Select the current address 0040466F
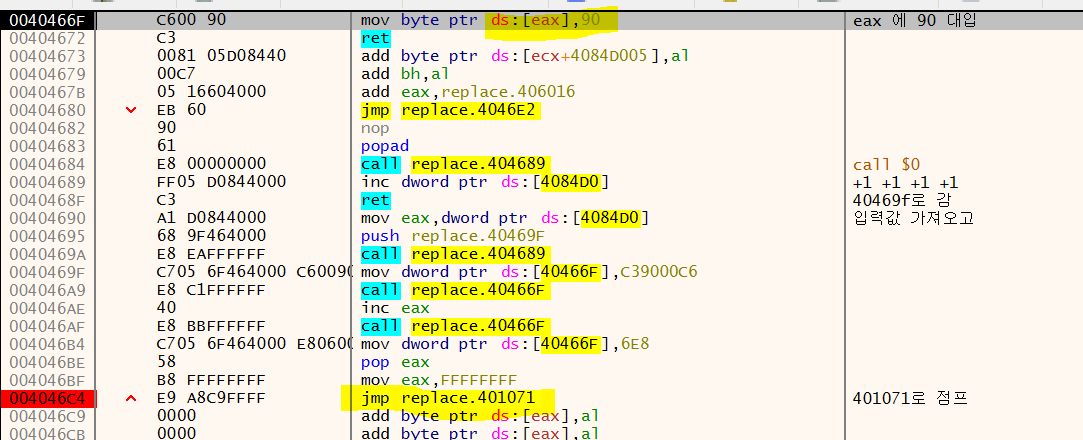The height and width of the screenshot is (440, 1083). [x=48, y=20]
